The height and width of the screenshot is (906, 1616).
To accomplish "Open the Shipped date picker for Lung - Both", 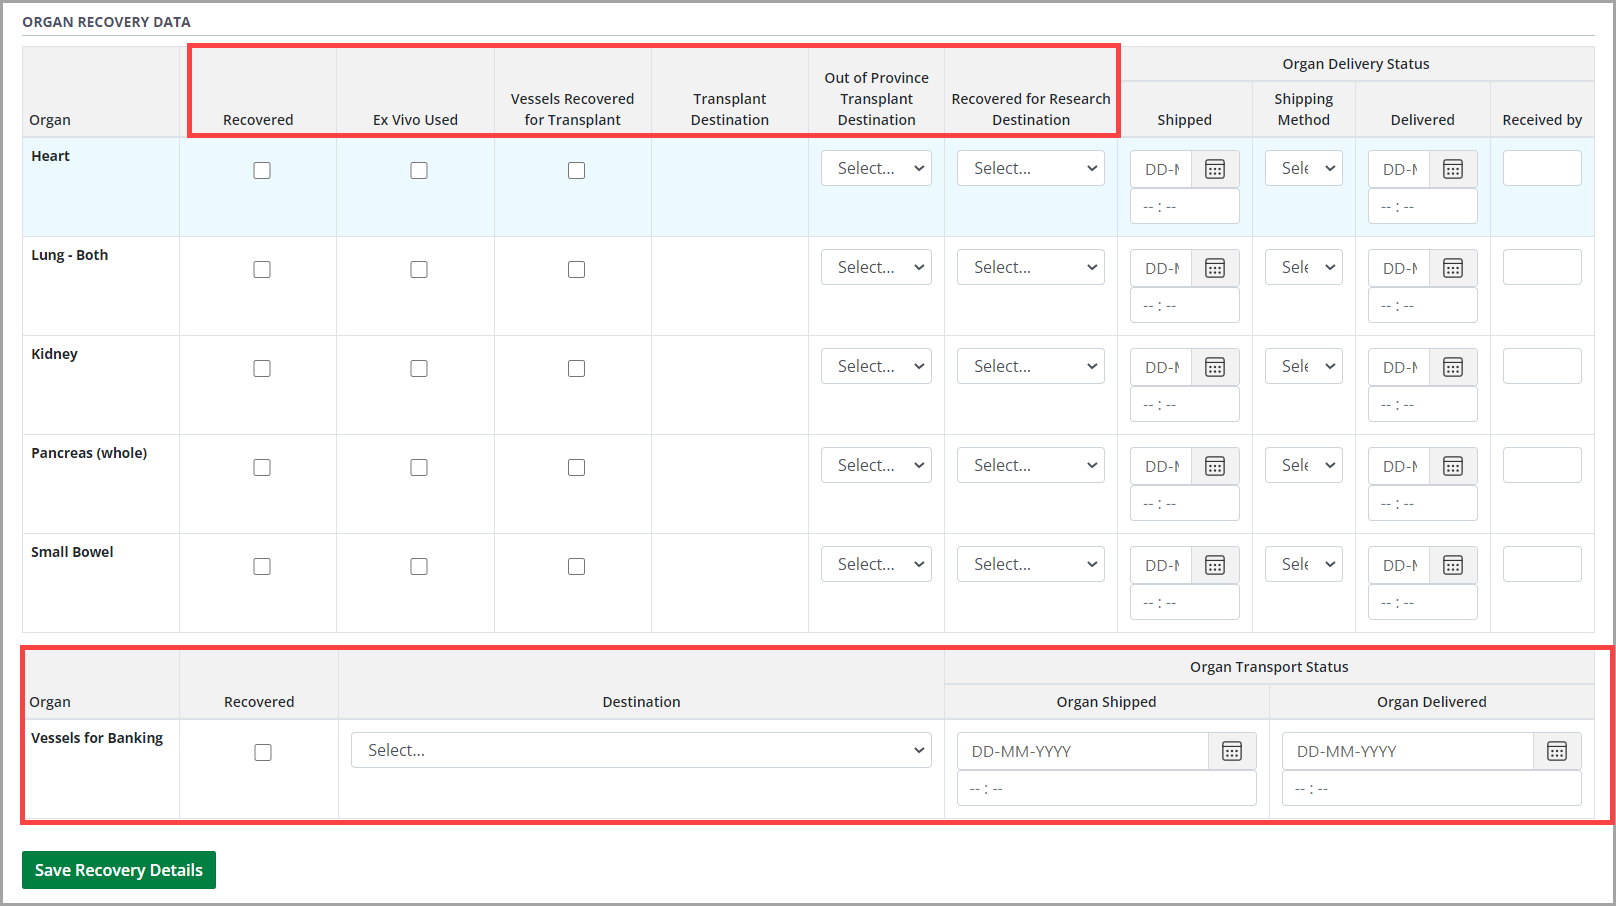I will pyautogui.click(x=1214, y=267).
